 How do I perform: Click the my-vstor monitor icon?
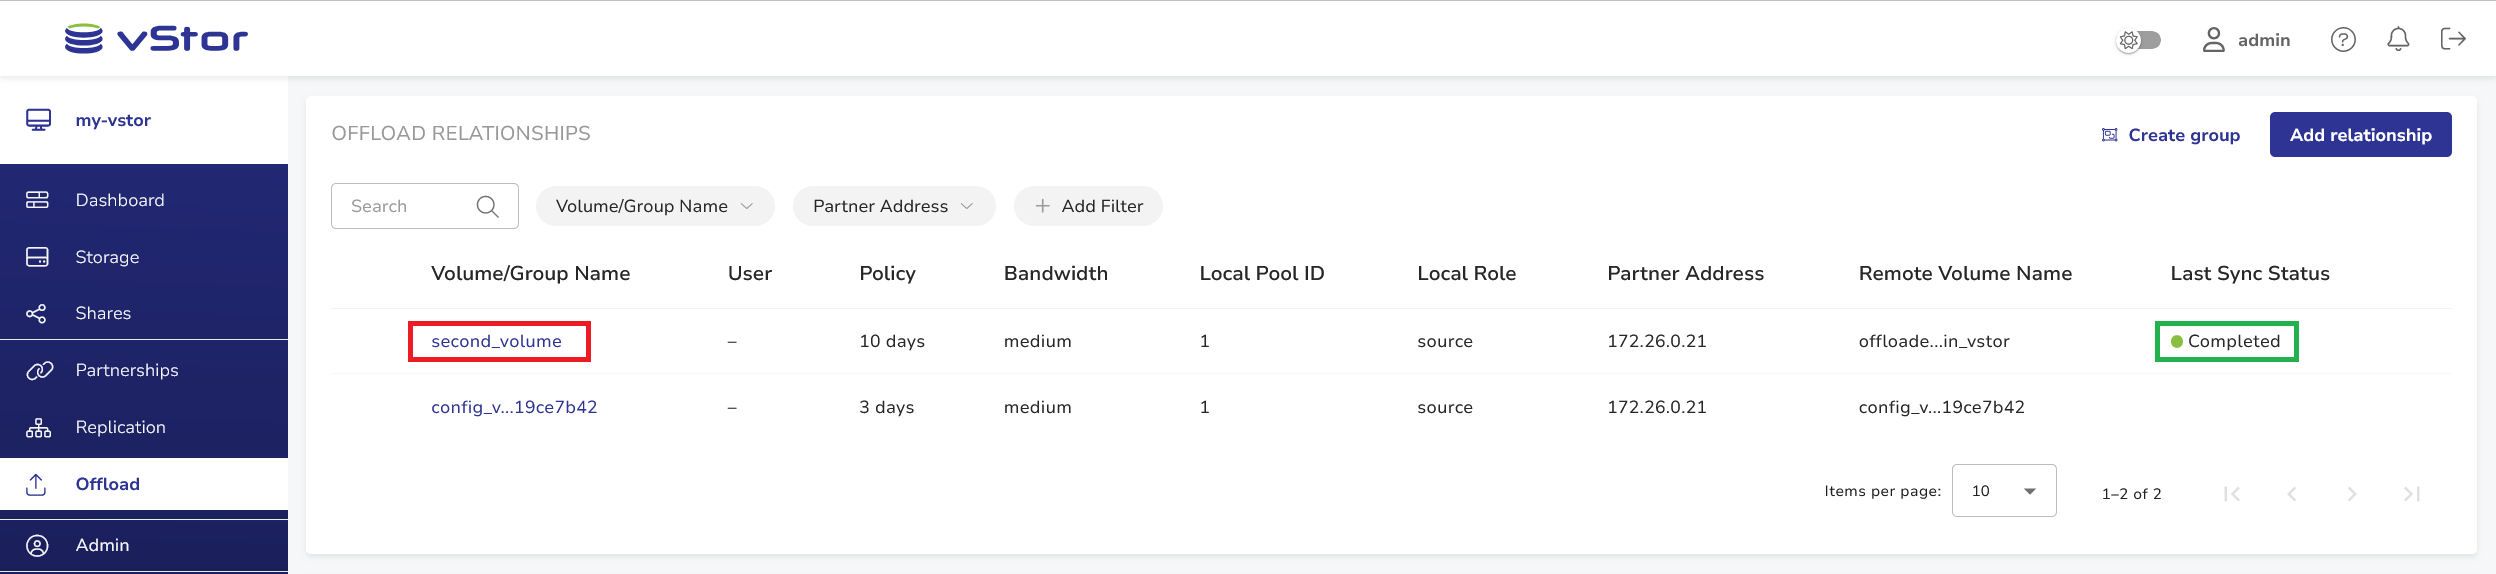(x=39, y=120)
